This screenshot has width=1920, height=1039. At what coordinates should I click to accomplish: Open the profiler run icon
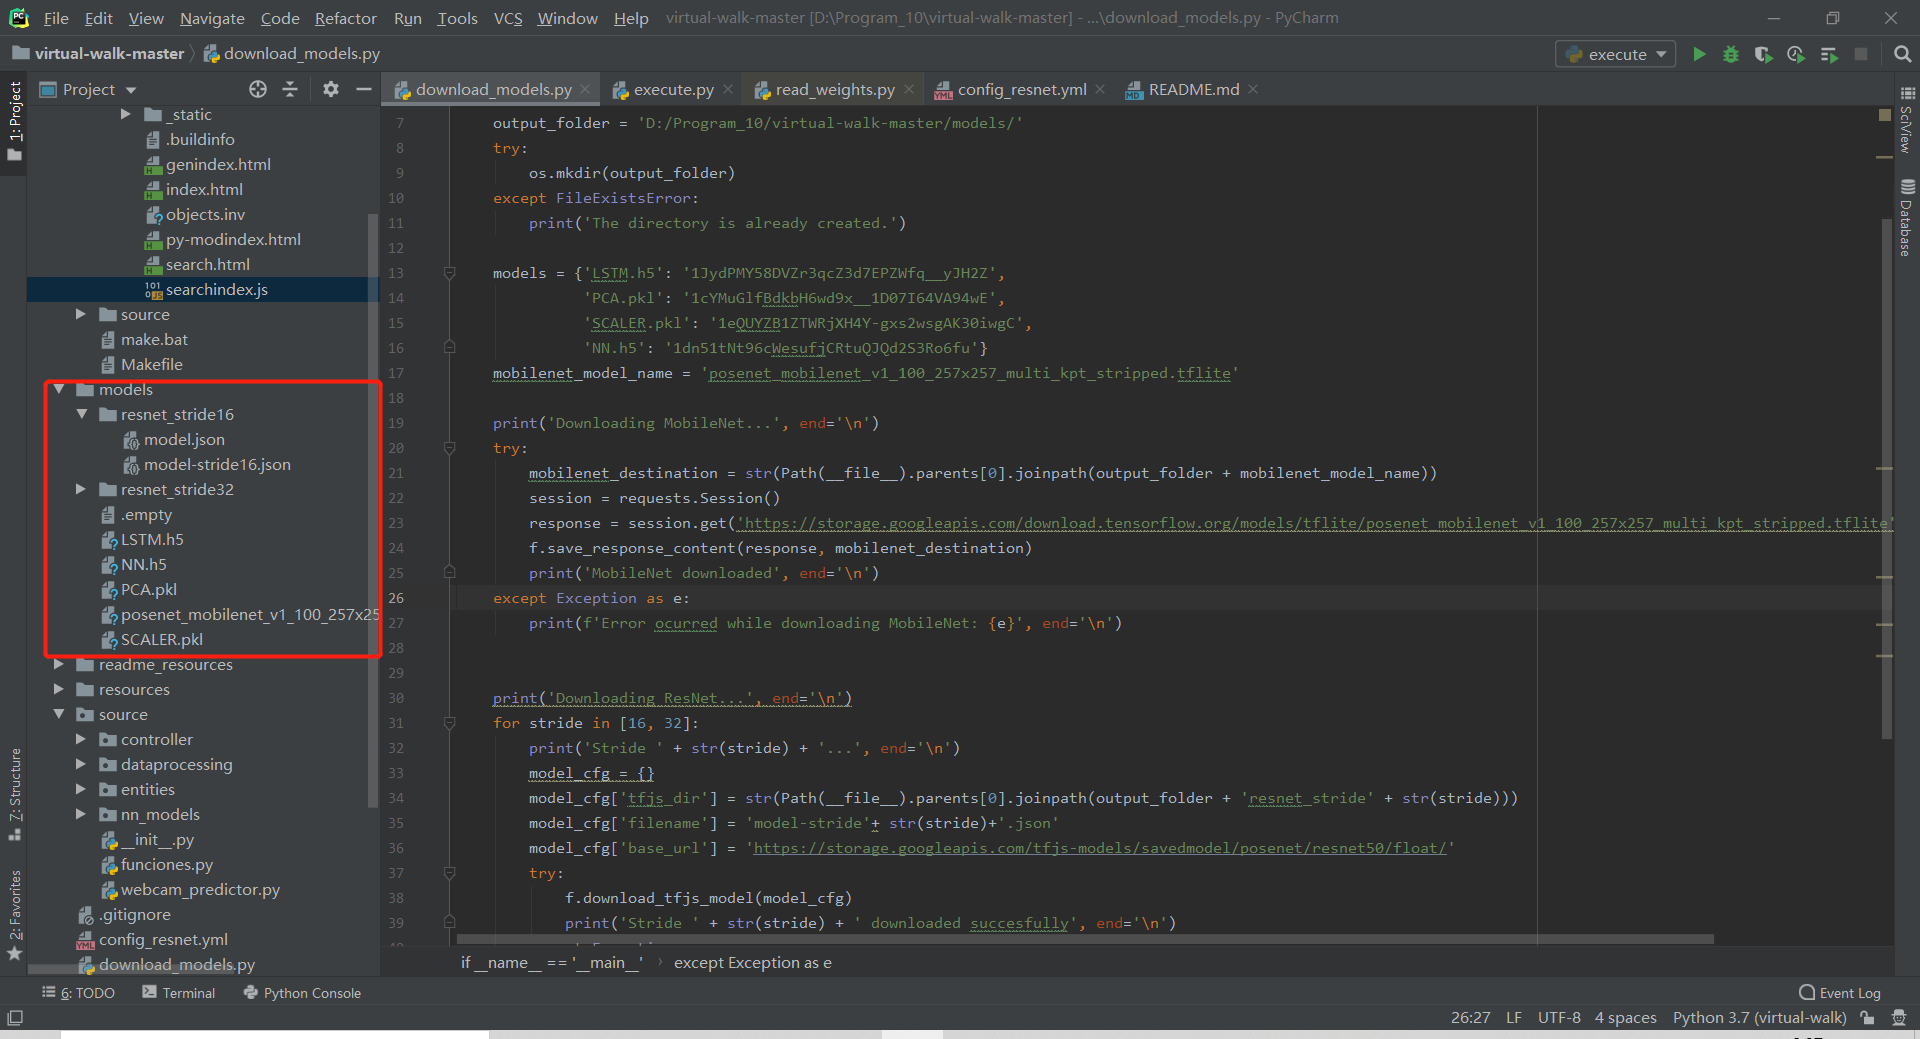coord(1796,54)
